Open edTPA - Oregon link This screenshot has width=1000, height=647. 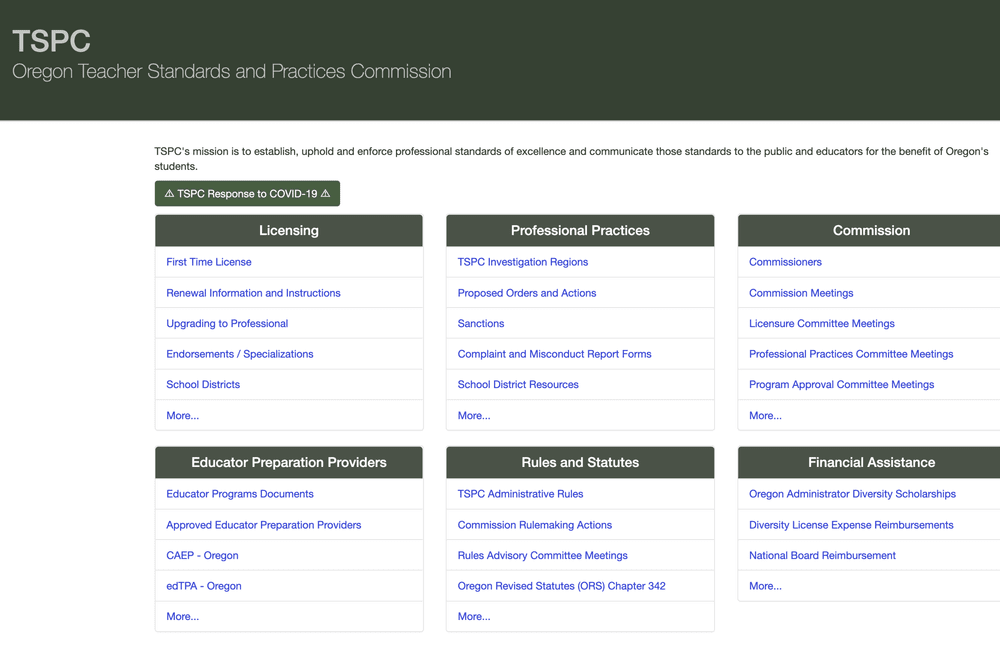(203, 586)
